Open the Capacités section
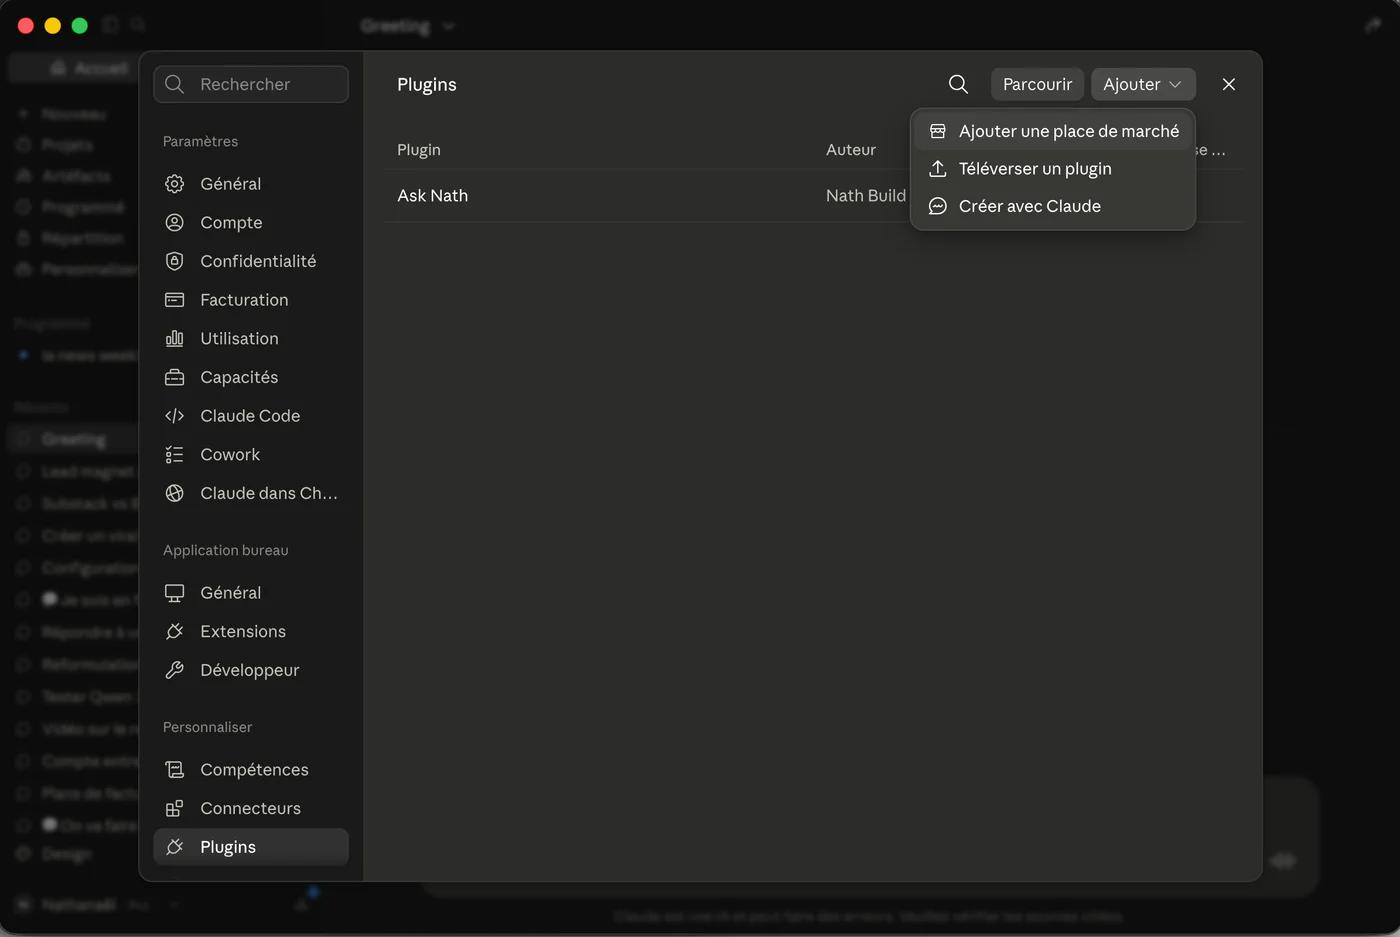The width and height of the screenshot is (1400, 937). pos(251,377)
